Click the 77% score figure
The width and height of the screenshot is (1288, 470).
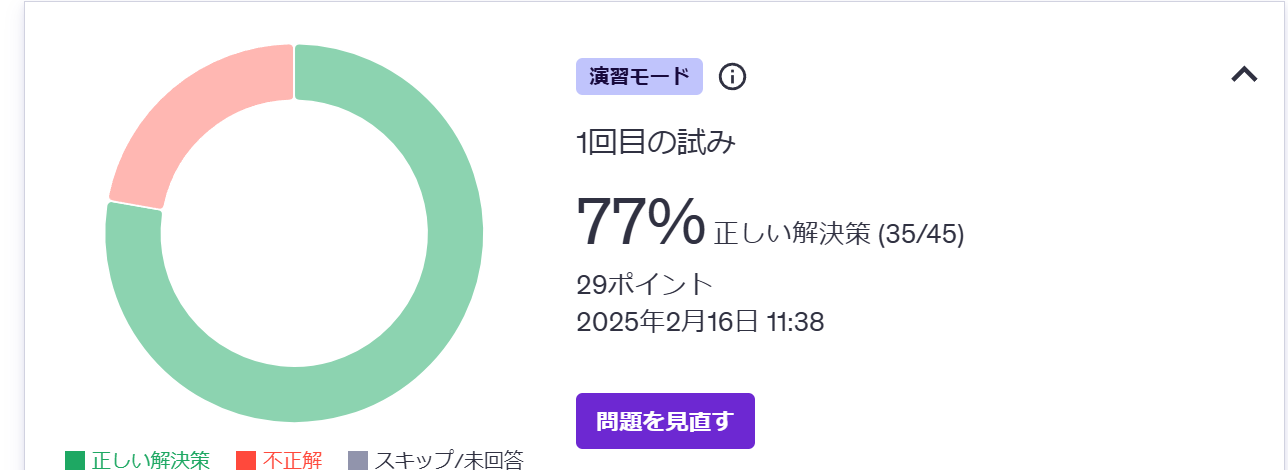click(x=641, y=222)
